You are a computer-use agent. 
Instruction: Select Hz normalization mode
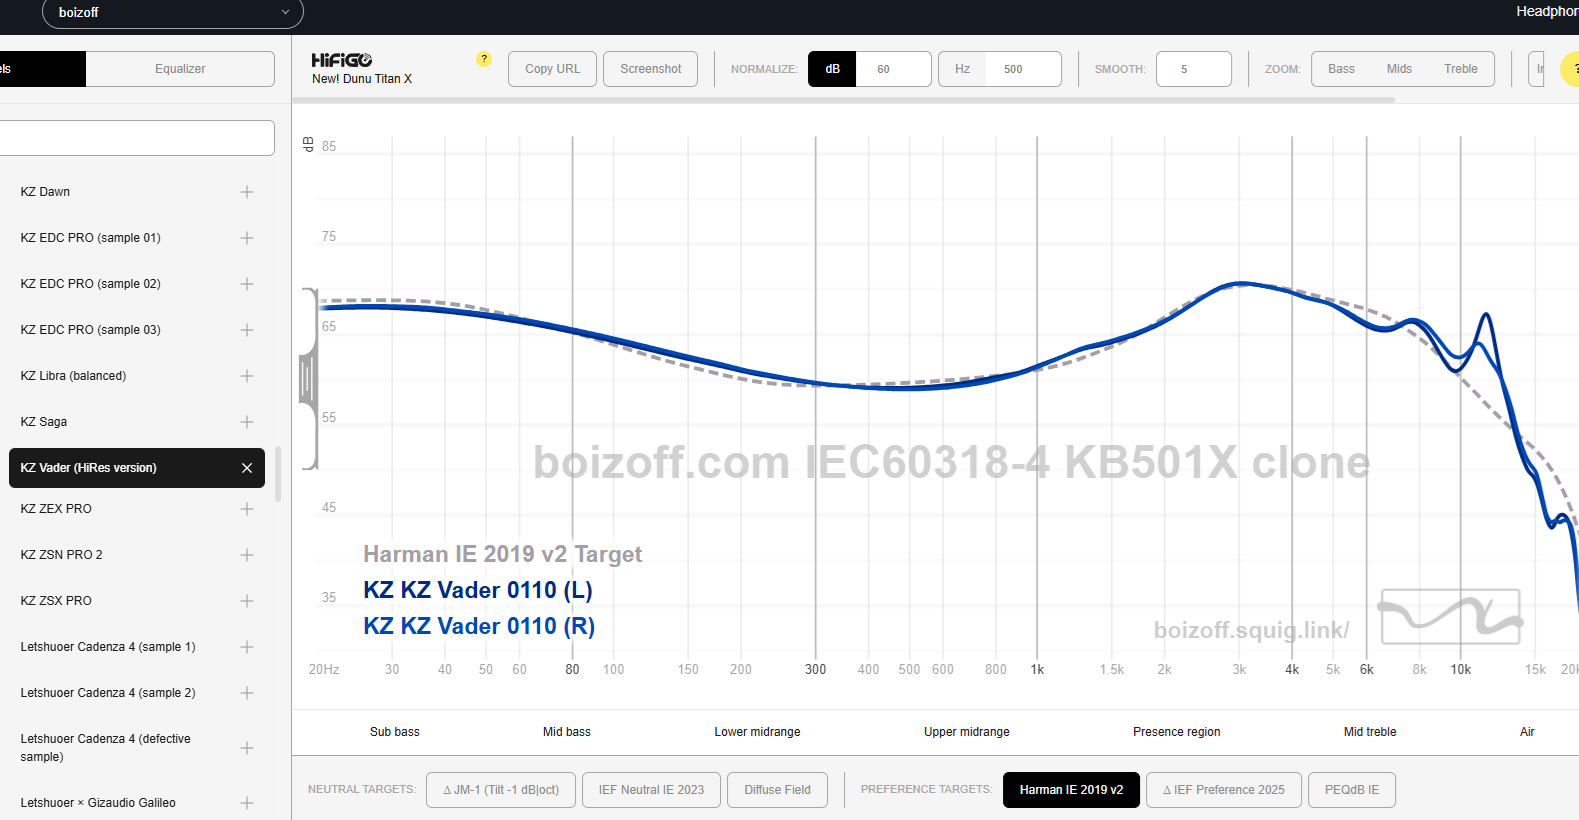click(962, 69)
